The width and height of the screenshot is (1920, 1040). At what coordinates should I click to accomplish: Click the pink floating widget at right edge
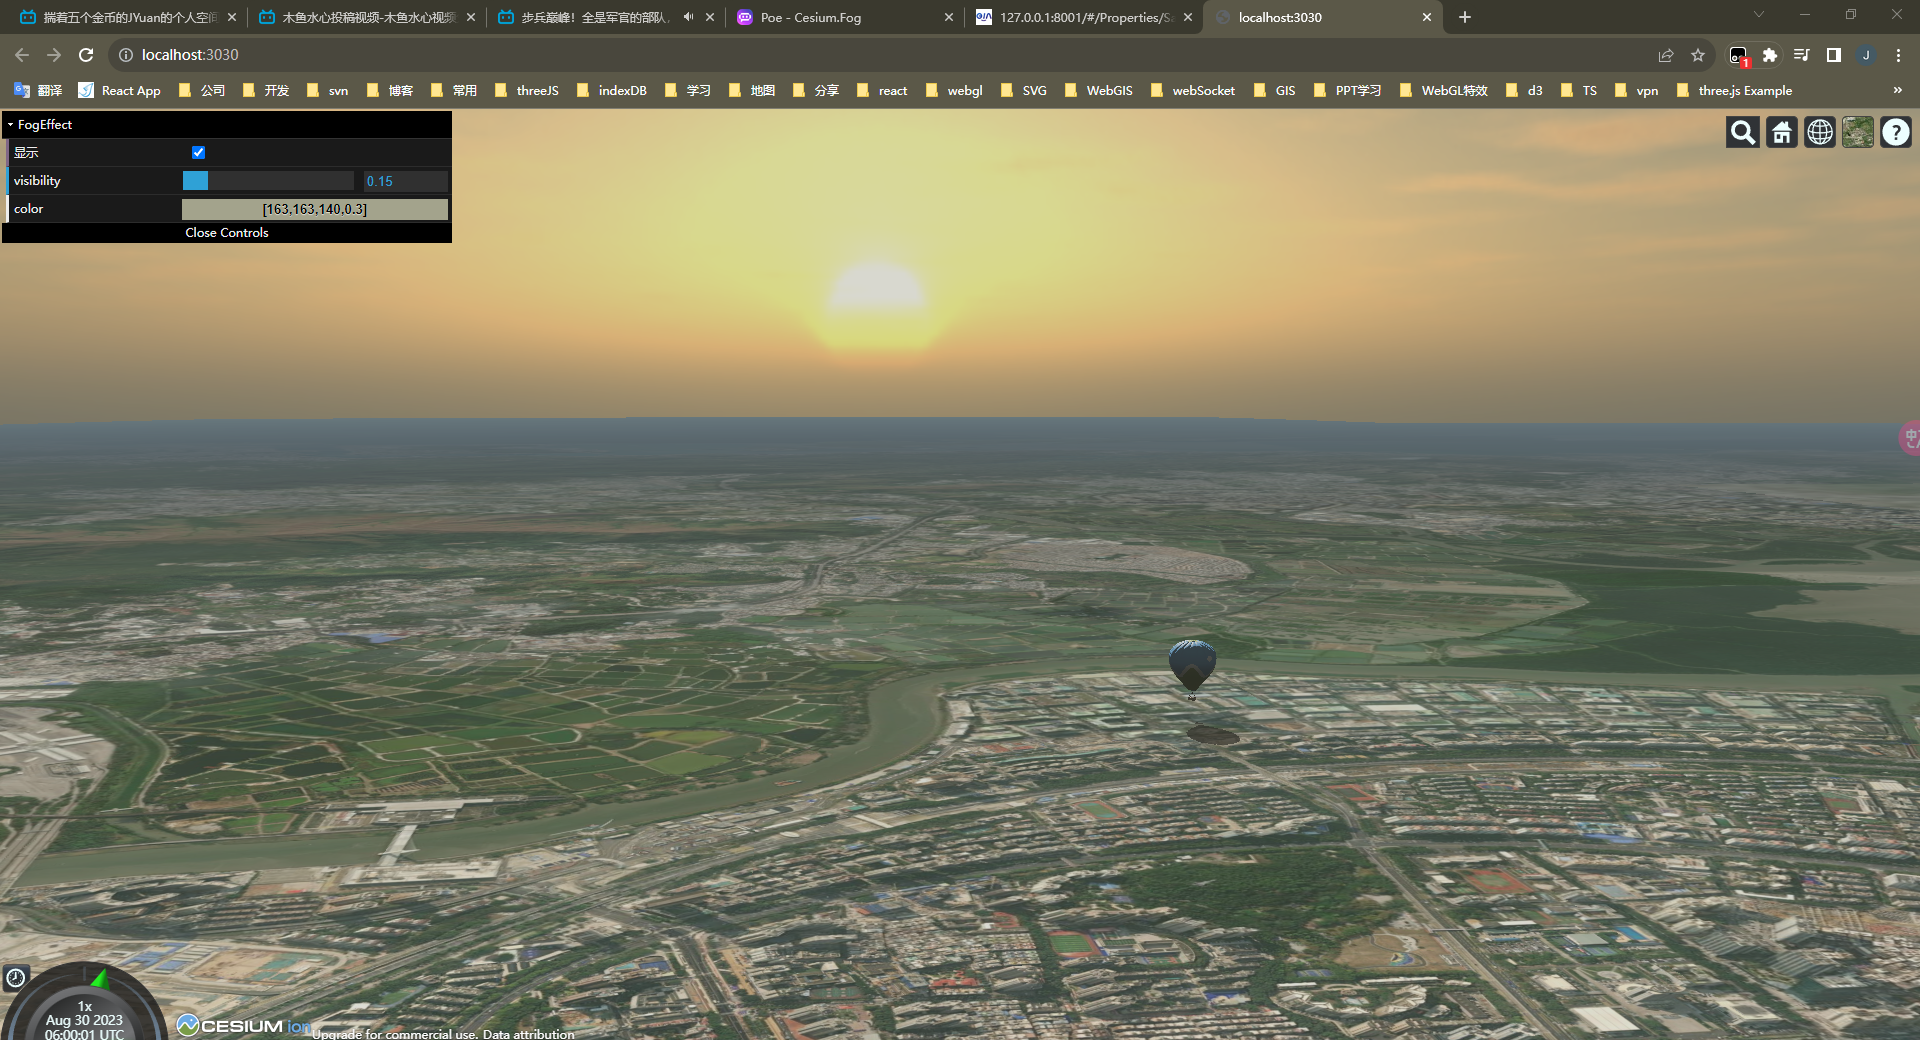tap(1909, 438)
